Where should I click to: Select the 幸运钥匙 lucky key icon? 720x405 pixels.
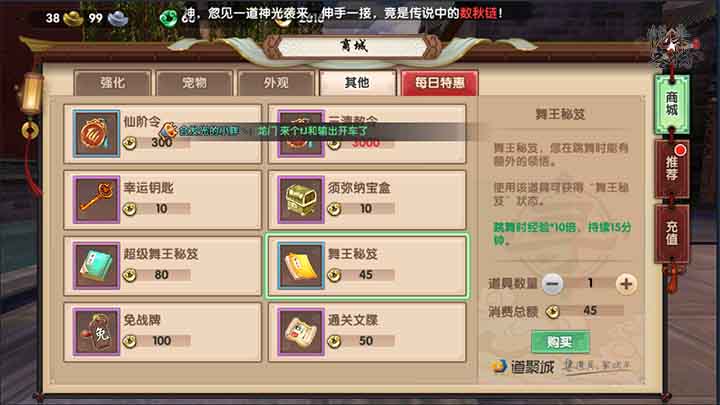point(96,199)
